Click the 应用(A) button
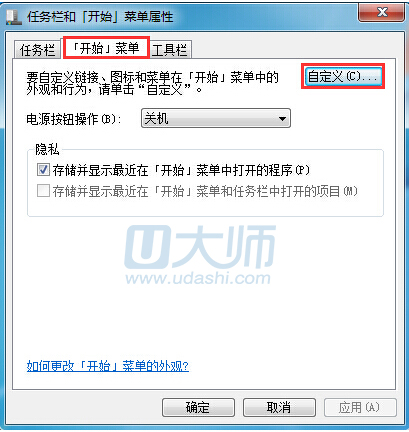 pyautogui.click(x=360, y=407)
